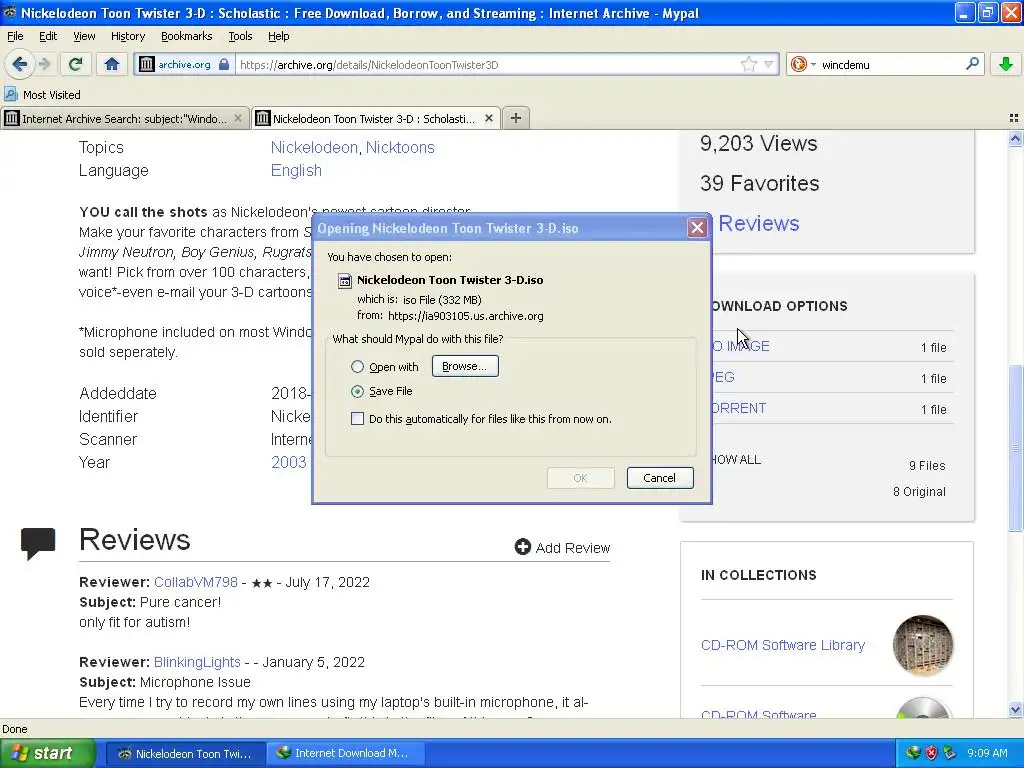1024x768 pixels.
Task: Switch to Nickelodeon Toon Twi... taskbar window
Action: coord(185,753)
